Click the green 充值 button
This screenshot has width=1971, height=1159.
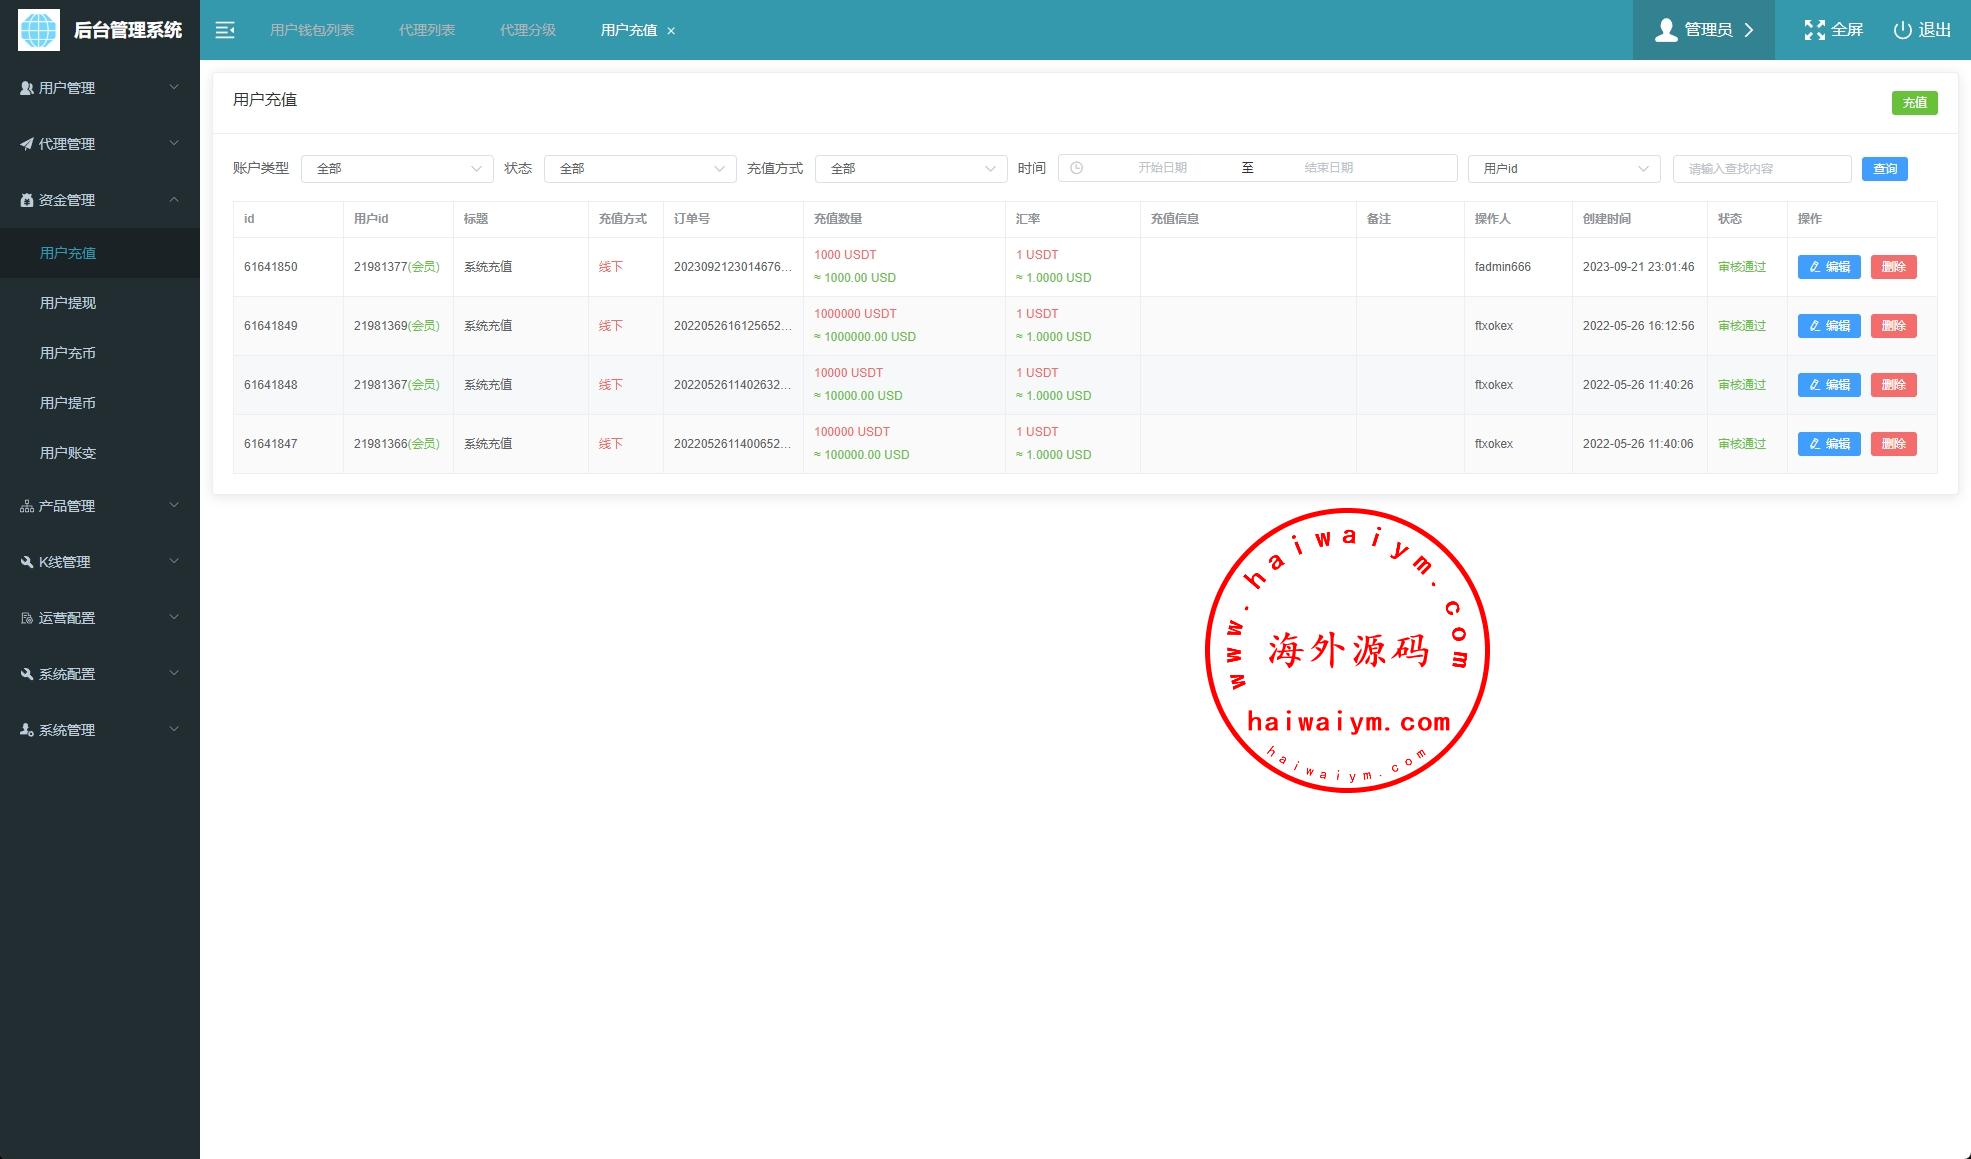pyautogui.click(x=1914, y=103)
